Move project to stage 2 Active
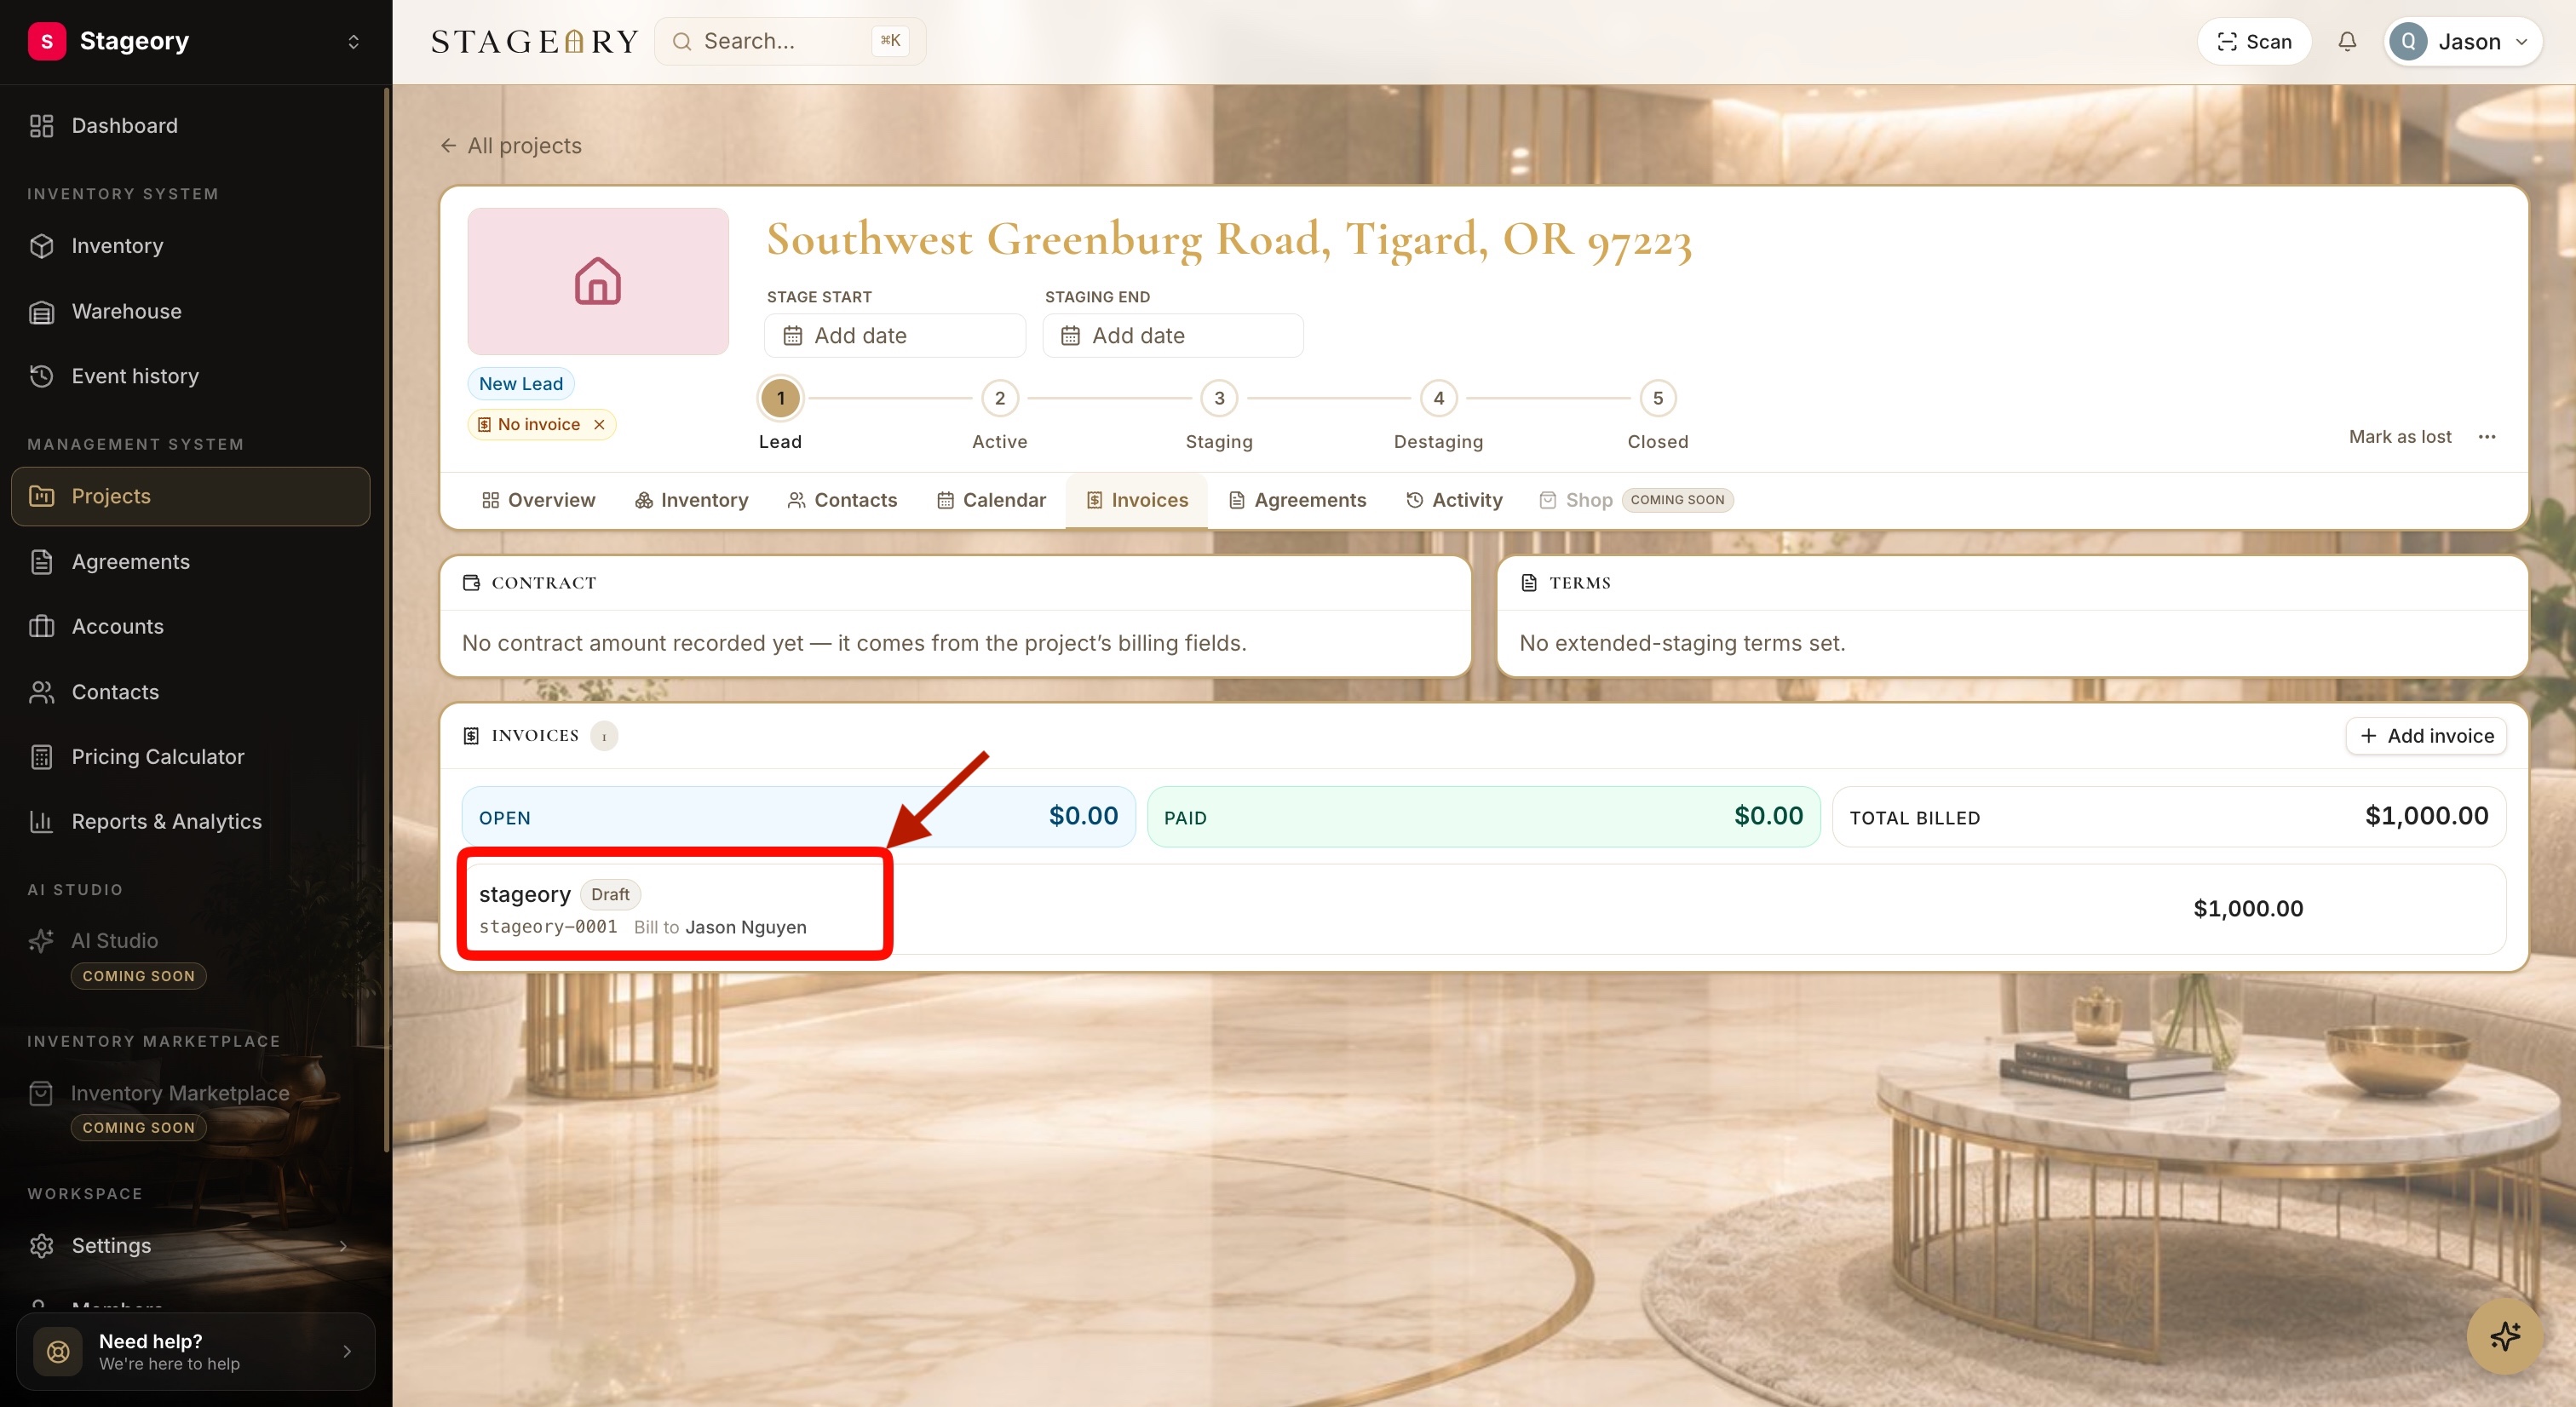This screenshot has width=2576, height=1407. [1000, 399]
